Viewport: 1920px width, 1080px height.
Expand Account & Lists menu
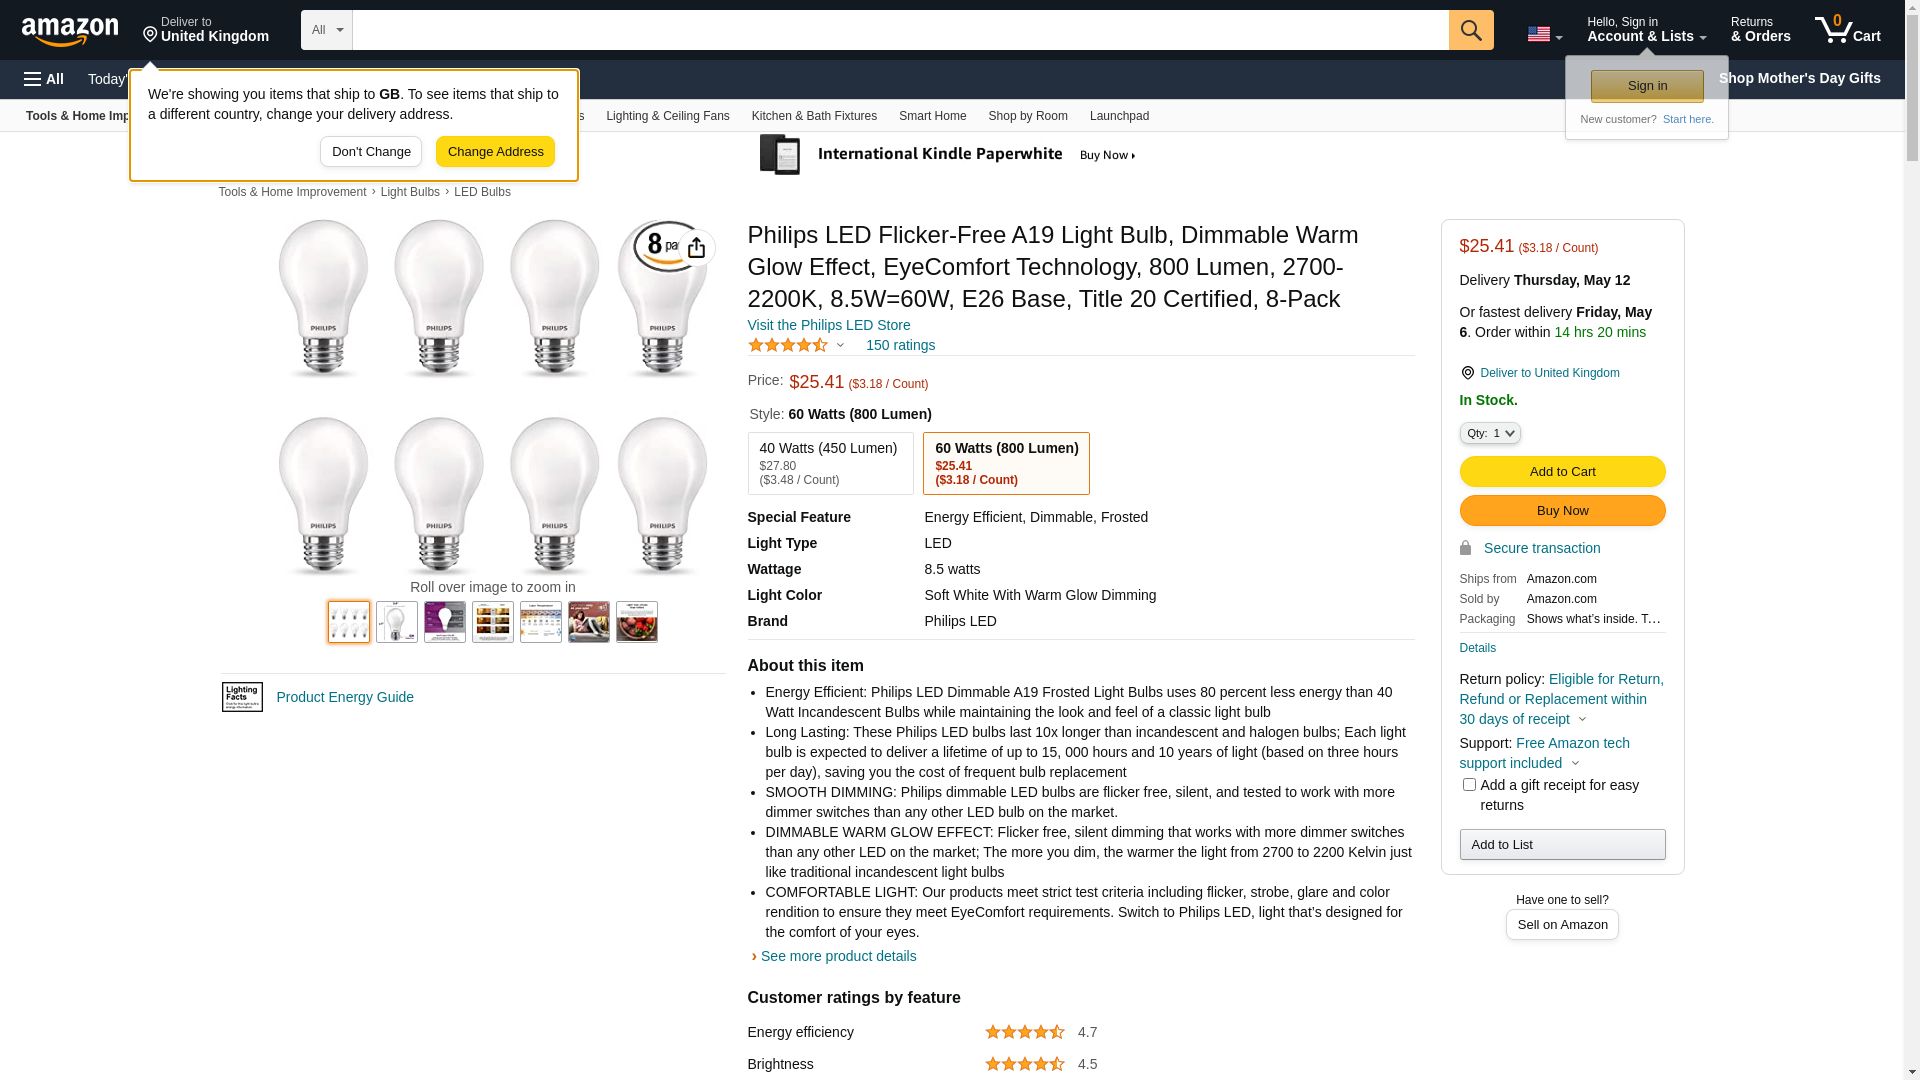tap(1646, 30)
